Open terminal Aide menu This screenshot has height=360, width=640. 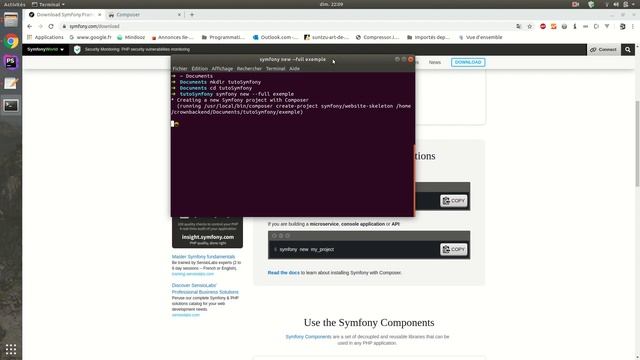coord(294,69)
